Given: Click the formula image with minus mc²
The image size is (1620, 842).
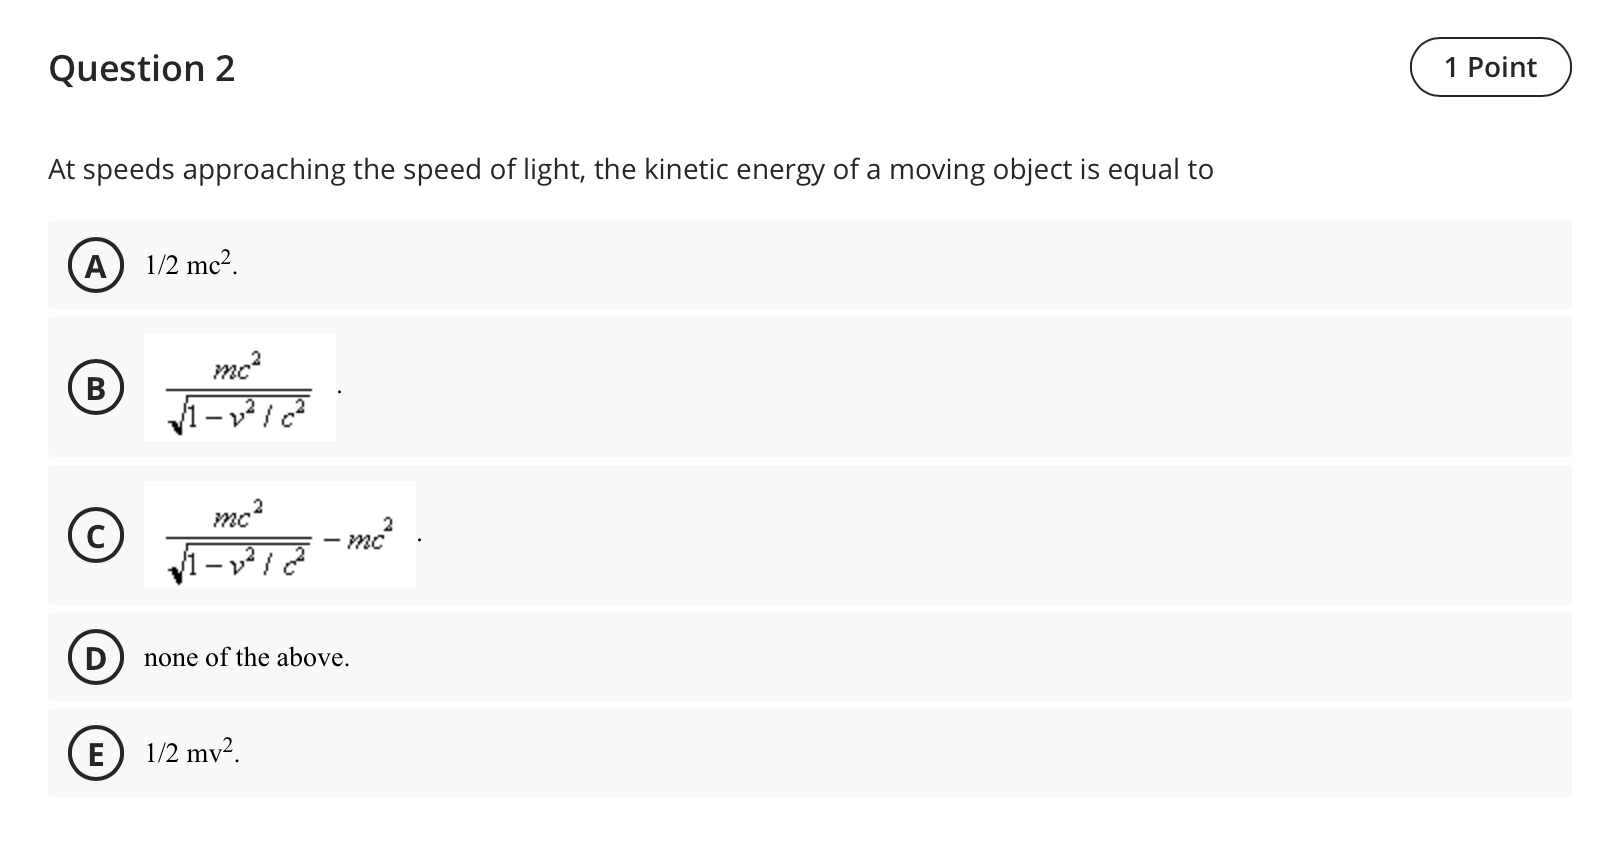Looking at the screenshot, I should click(x=280, y=535).
